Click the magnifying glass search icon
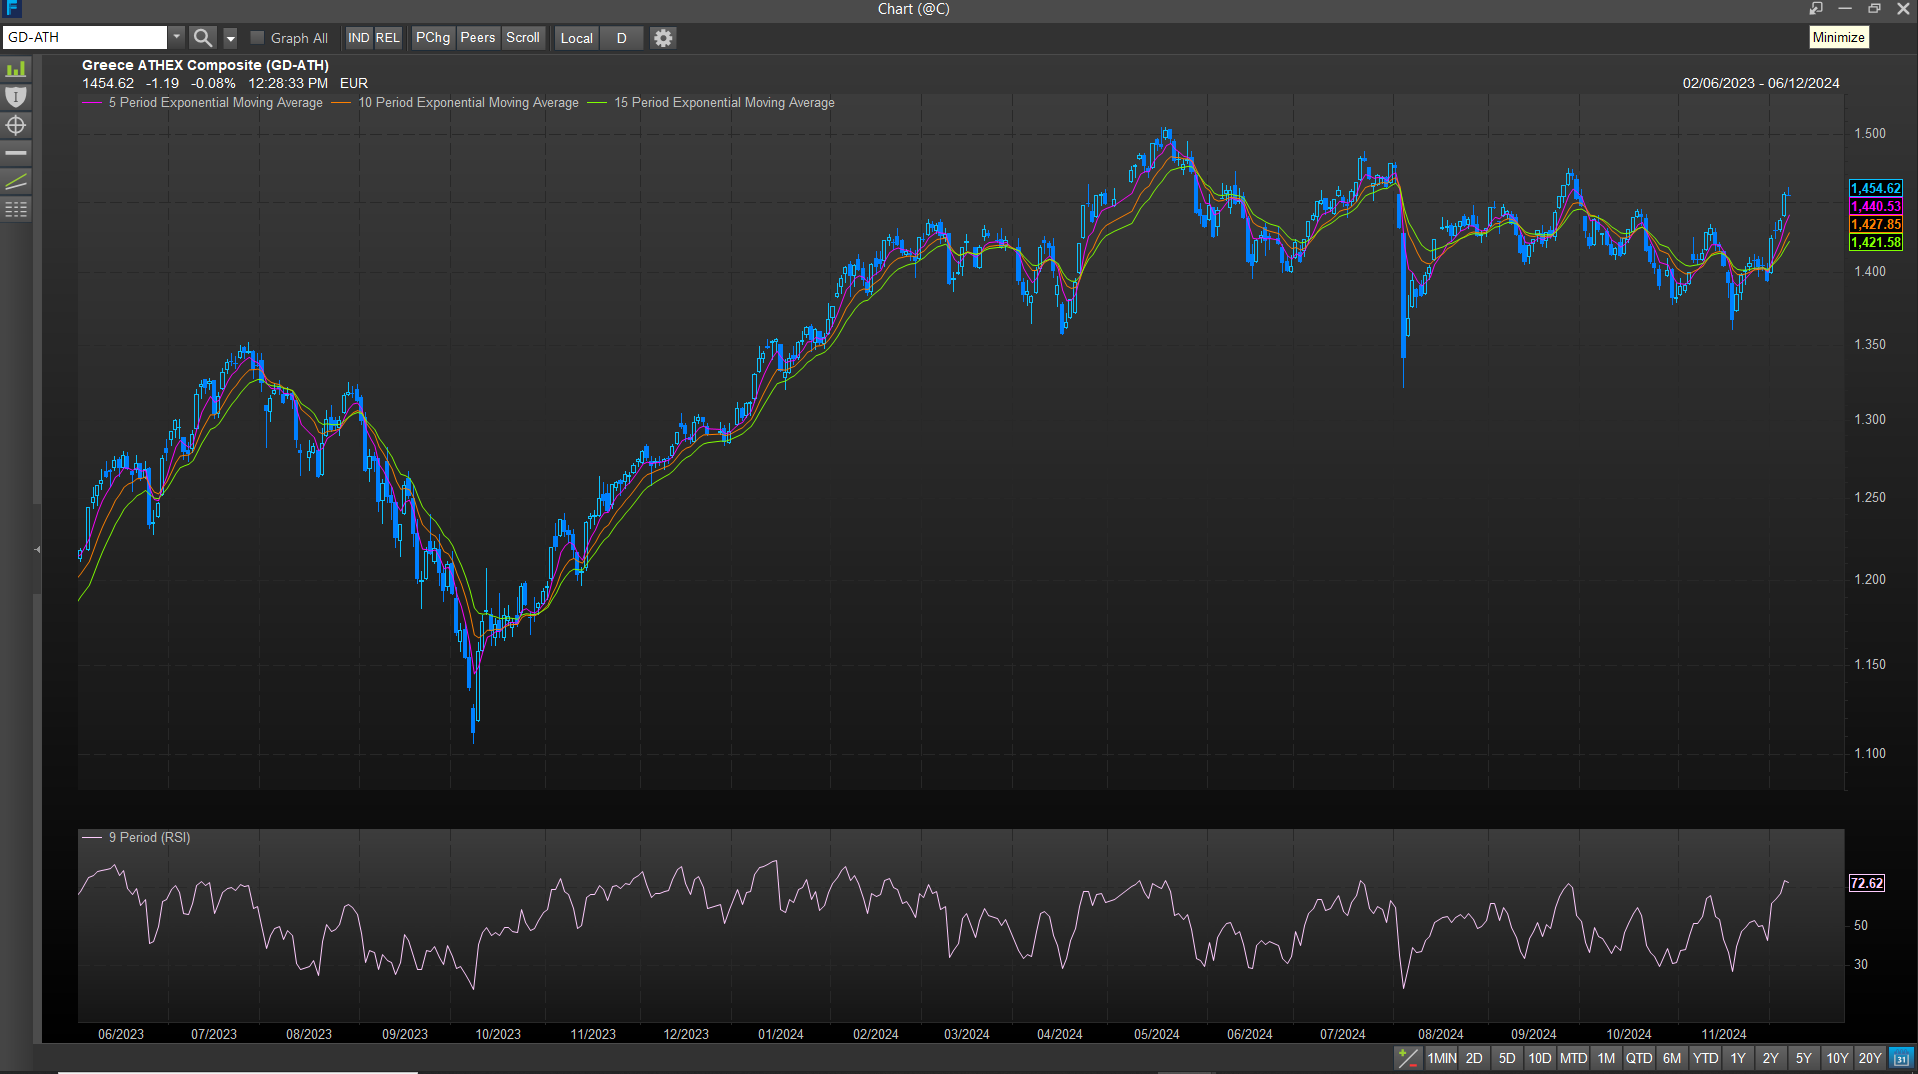Screen dimensions: 1918x1074 [203, 38]
